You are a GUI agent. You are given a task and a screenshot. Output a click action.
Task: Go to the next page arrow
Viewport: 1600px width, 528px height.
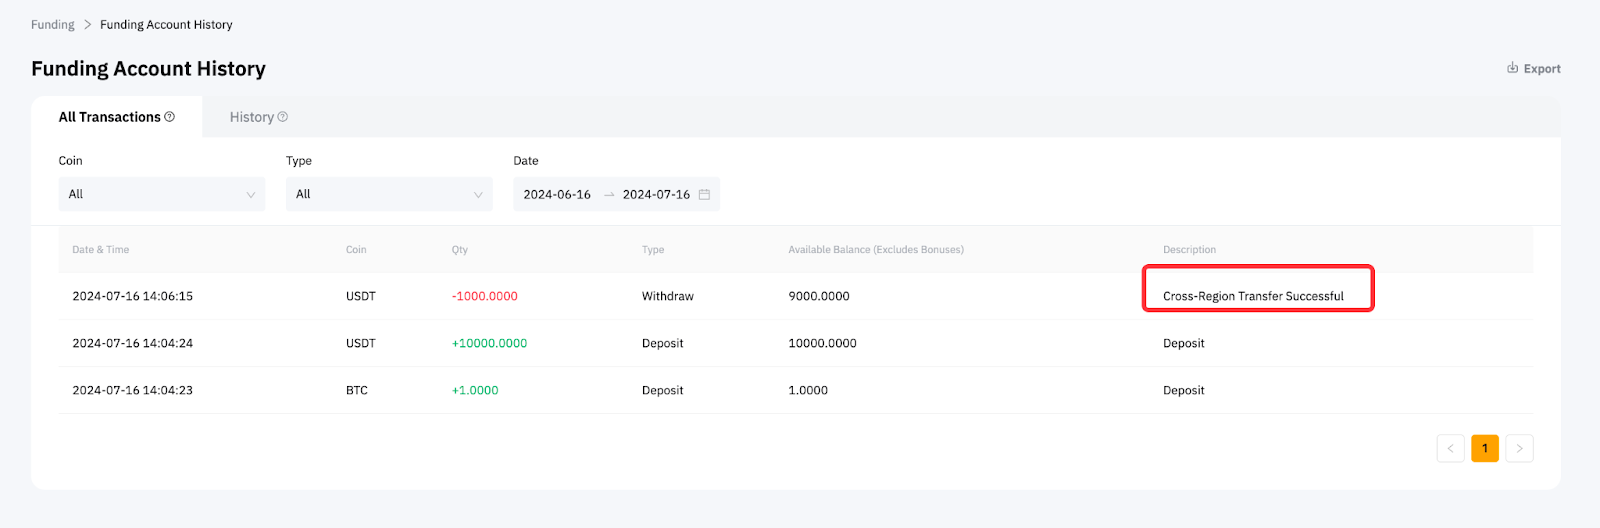tap(1519, 448)
